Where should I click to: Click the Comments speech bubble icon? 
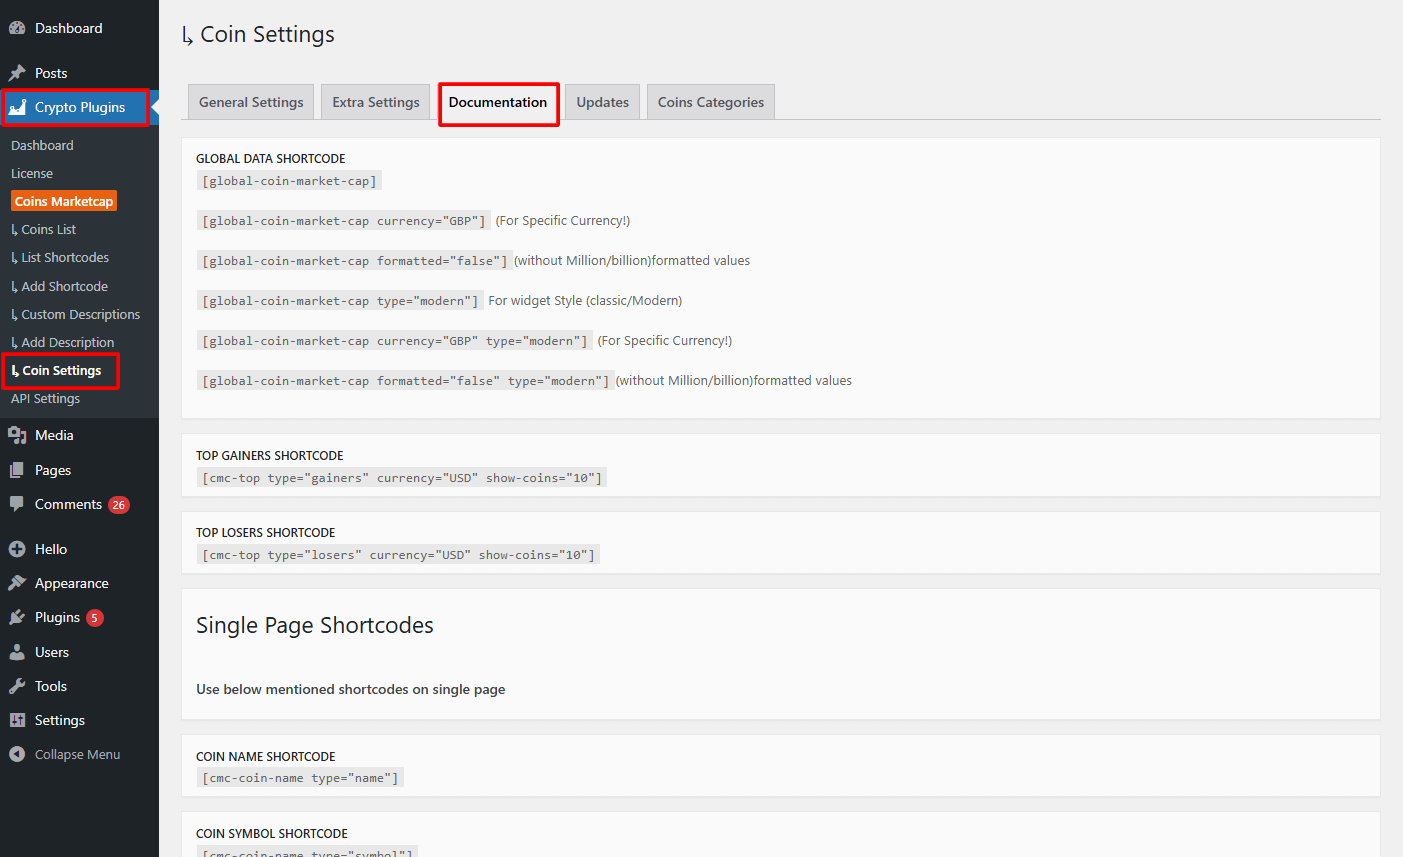click(x=17, y=504)
